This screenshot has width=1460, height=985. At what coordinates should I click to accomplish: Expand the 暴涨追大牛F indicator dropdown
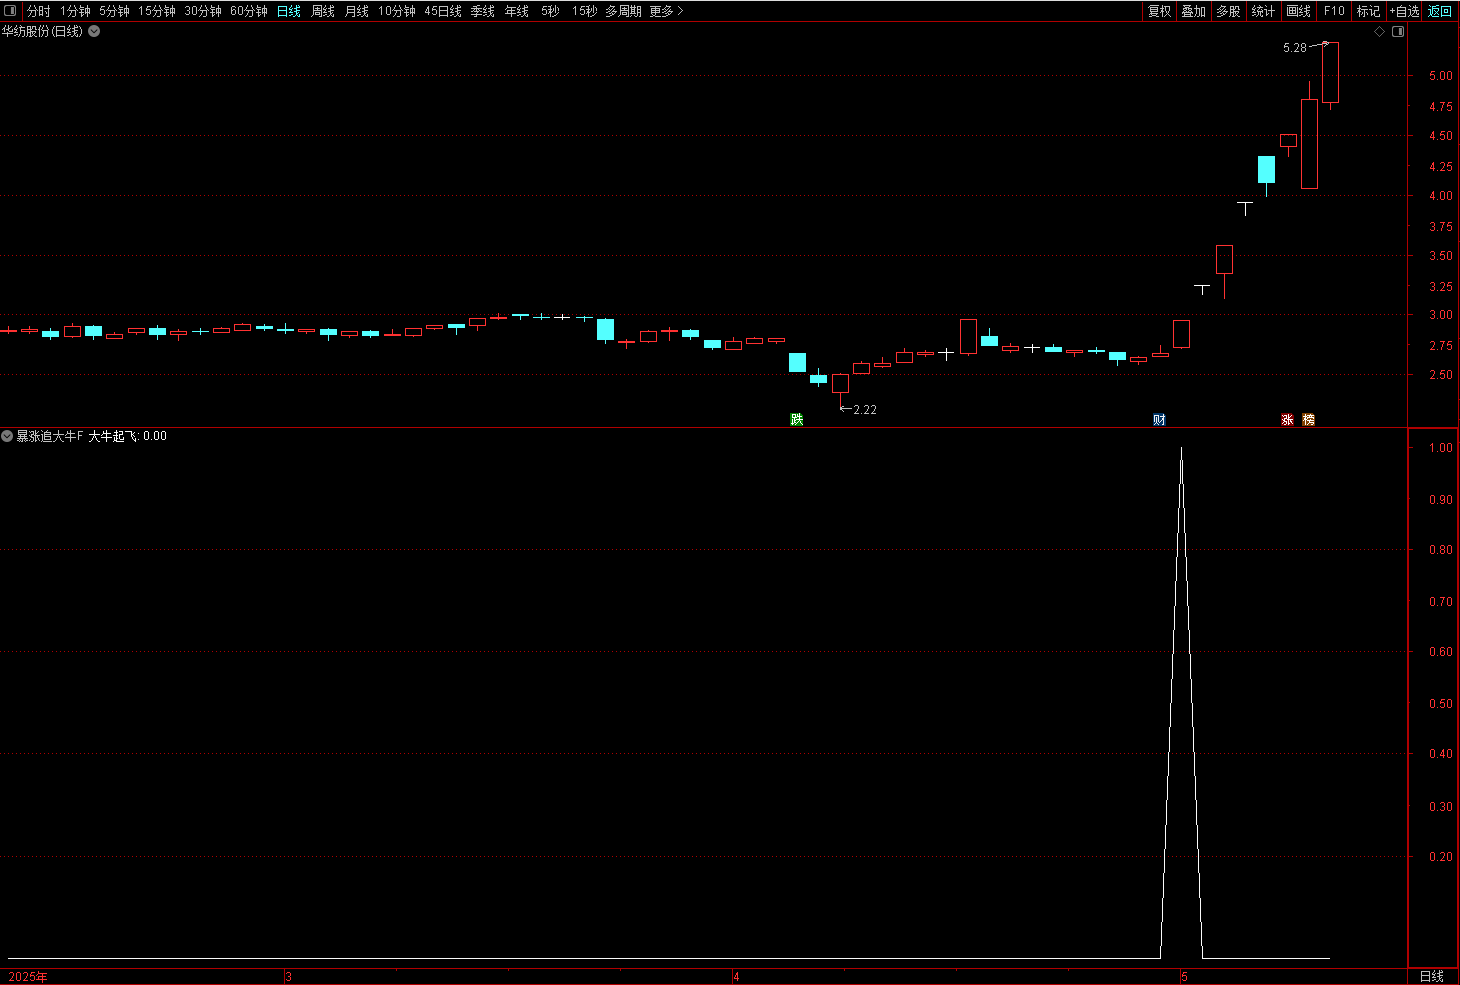pyautogui.click(x=7, y=436)
